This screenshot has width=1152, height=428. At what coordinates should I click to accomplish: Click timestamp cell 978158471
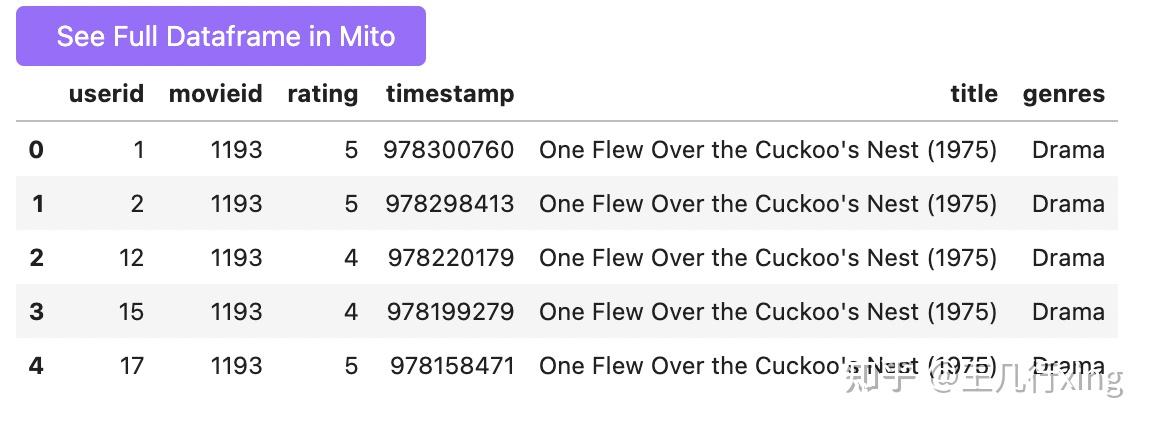pos(452,366)
